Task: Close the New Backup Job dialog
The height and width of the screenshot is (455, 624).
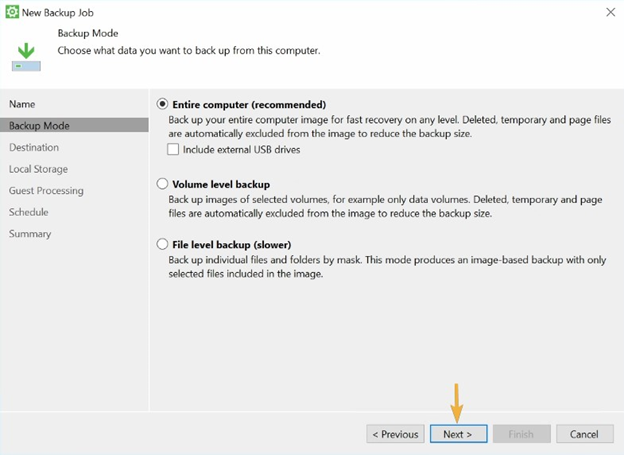Action: [x=610, y=12]
